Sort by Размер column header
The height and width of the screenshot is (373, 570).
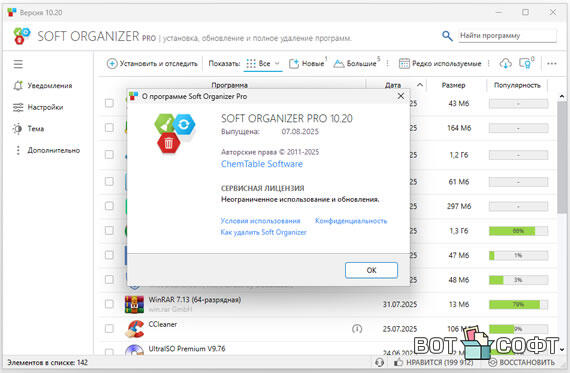point(453,85)
